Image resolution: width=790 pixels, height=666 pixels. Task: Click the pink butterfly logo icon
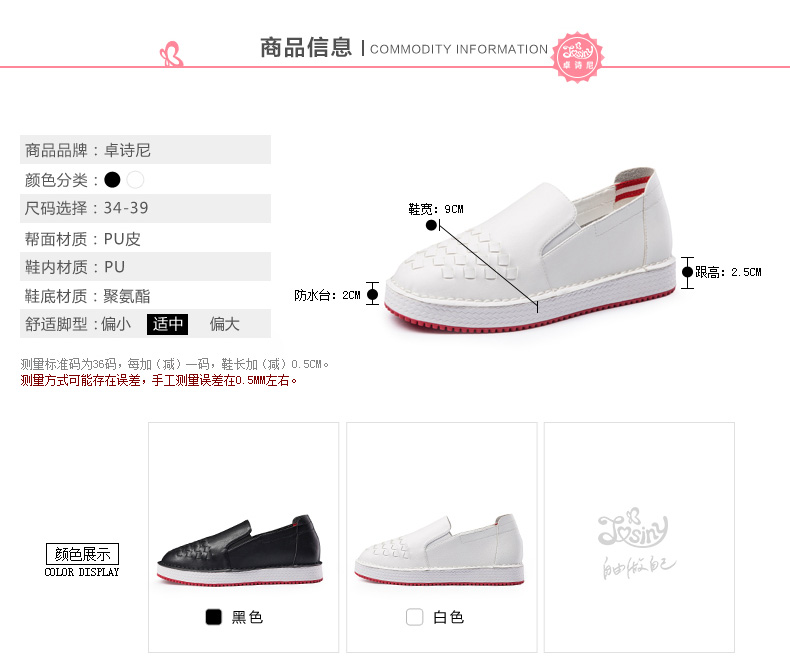[x=171, y=54]
